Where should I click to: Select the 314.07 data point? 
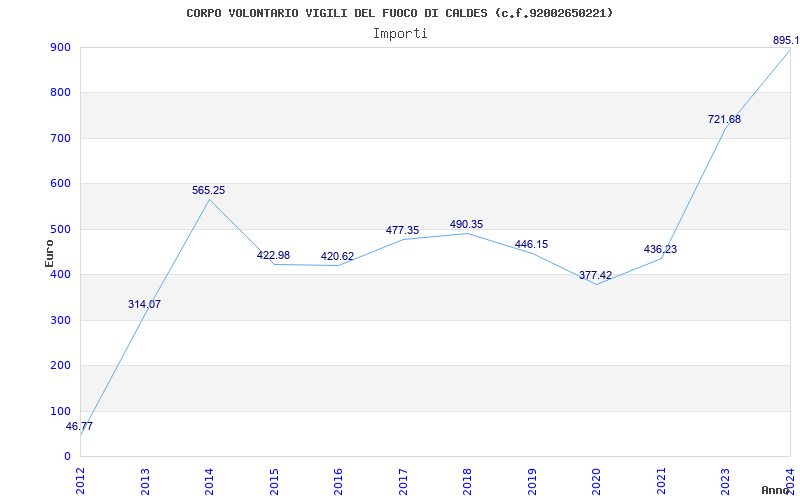[x=144, y=304]
